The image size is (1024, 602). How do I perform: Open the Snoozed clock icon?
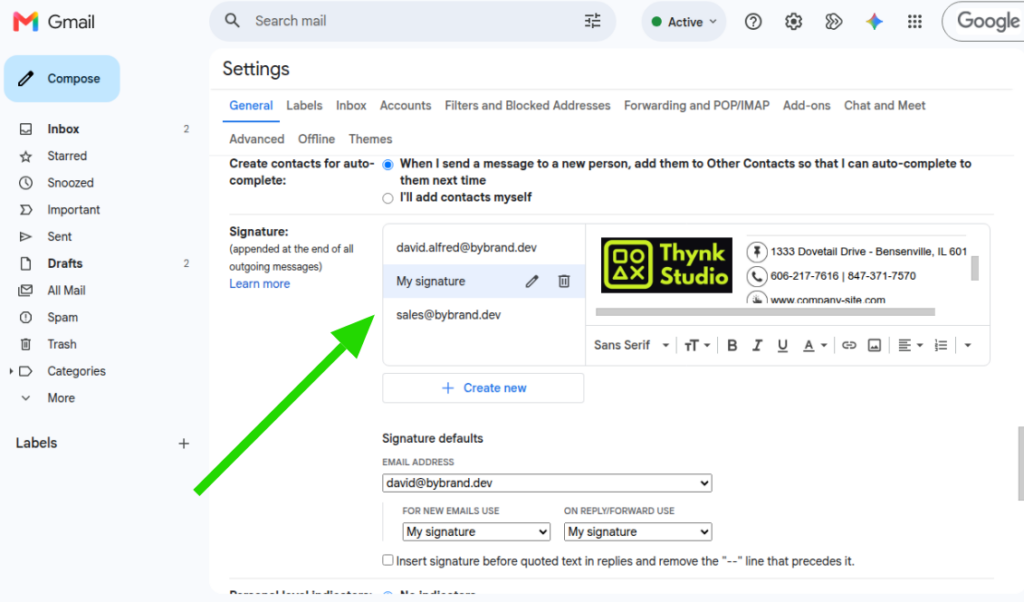(25, 183)
